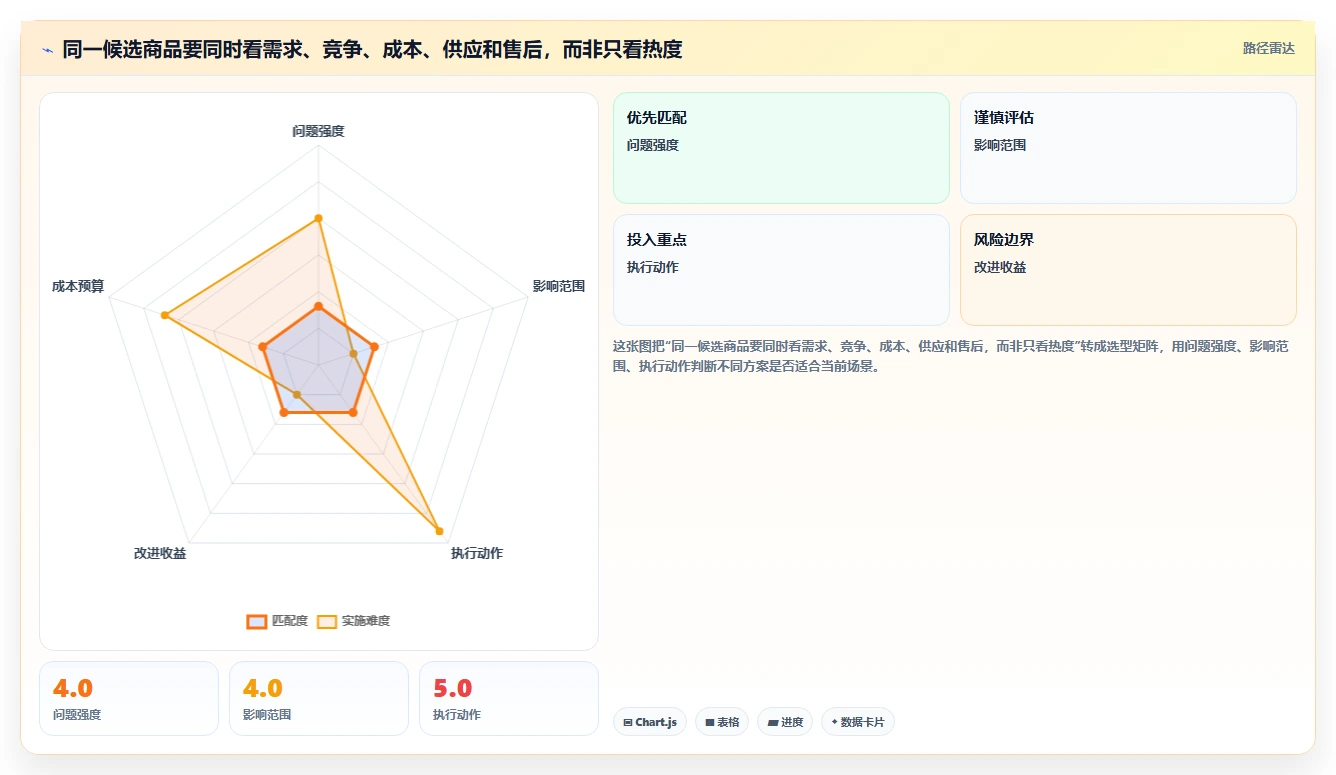Open the Chart.js tag
The image size is (1336, 775).
coord(650,722)
